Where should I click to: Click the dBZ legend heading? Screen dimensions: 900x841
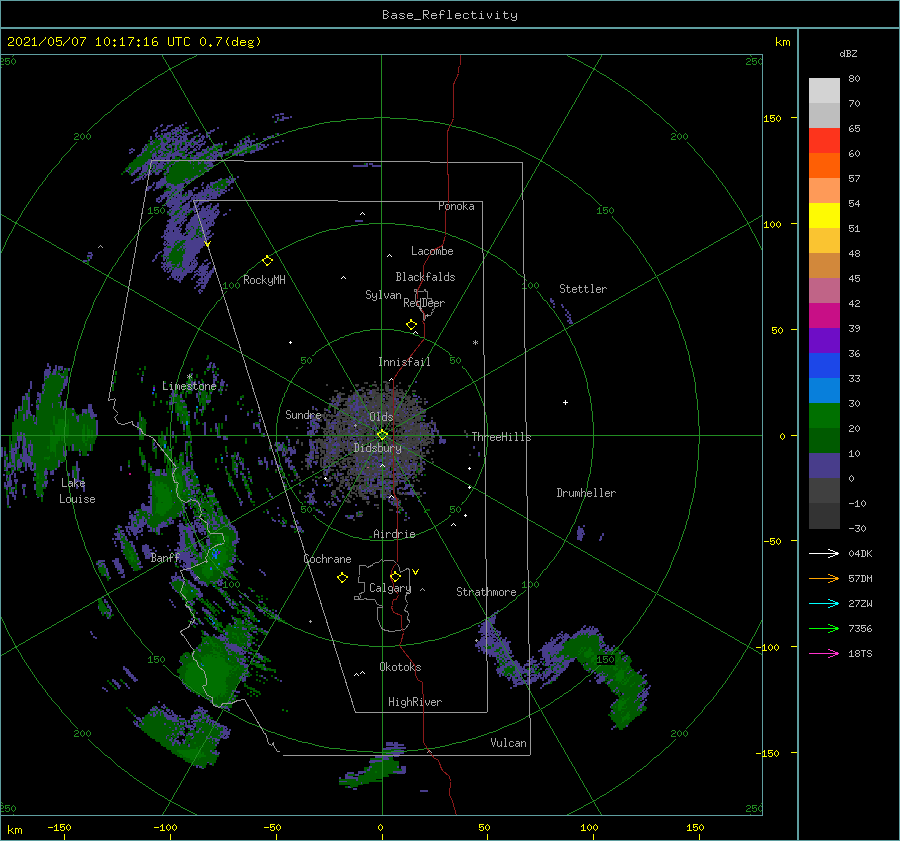848,53
